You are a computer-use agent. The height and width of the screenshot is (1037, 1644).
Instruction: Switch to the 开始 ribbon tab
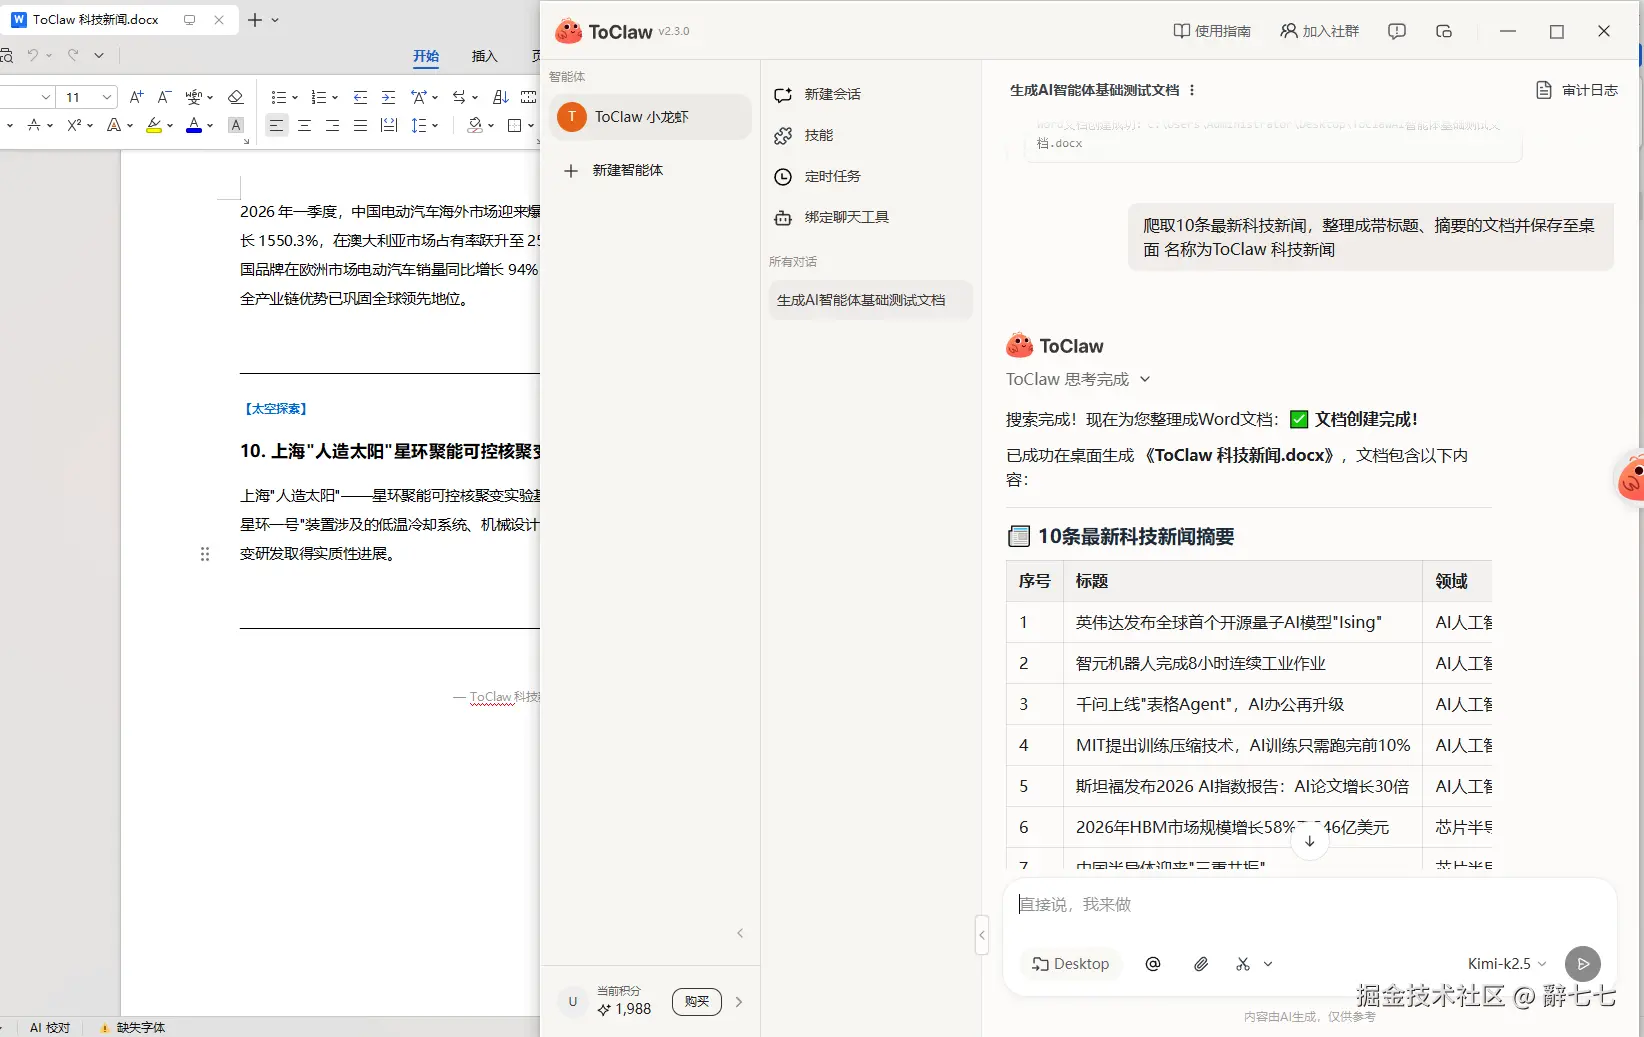pos(426,56)
